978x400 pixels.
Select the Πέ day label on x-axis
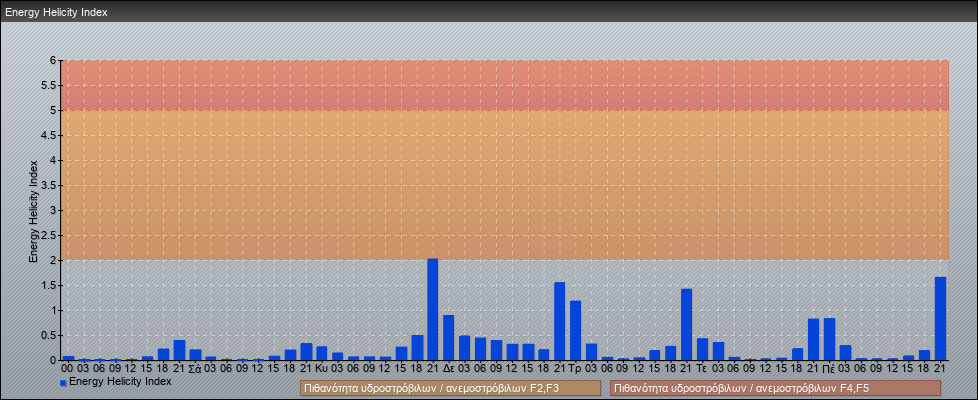[829, 368]
